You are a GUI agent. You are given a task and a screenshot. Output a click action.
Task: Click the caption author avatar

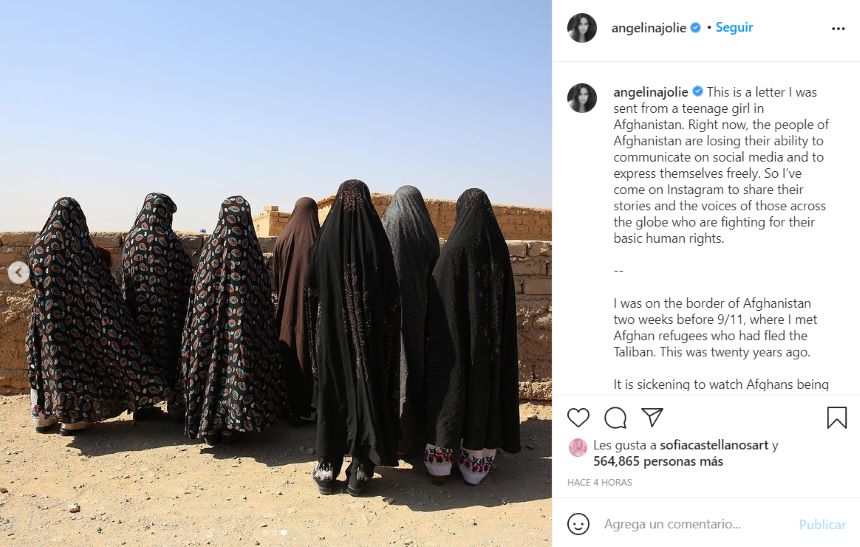pos(582,98)
